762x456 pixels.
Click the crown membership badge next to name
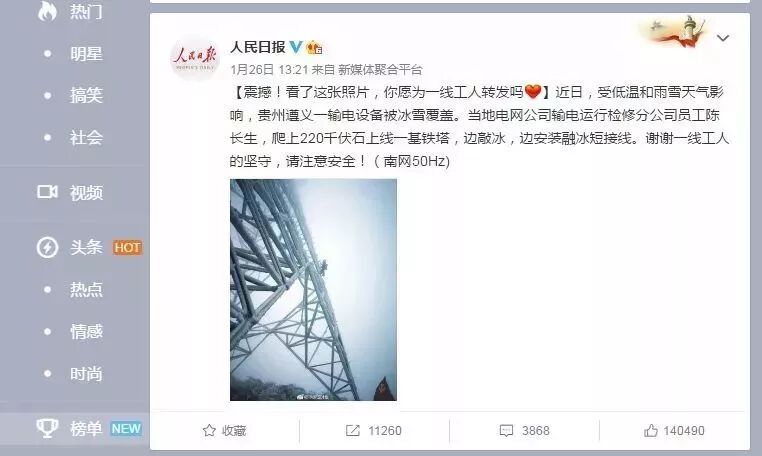(314, 47)
